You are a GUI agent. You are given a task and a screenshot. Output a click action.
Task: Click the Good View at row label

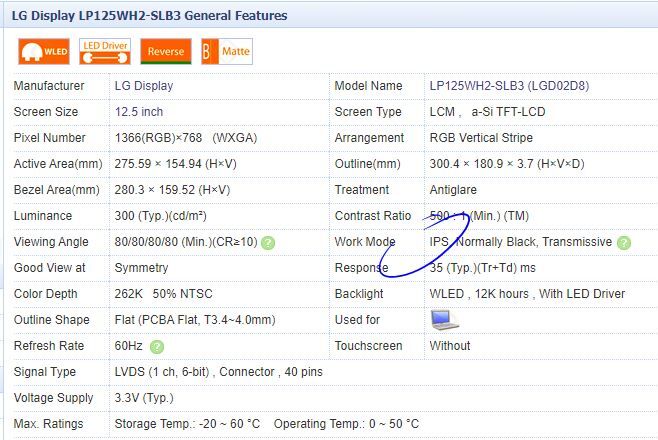point(49,268)
